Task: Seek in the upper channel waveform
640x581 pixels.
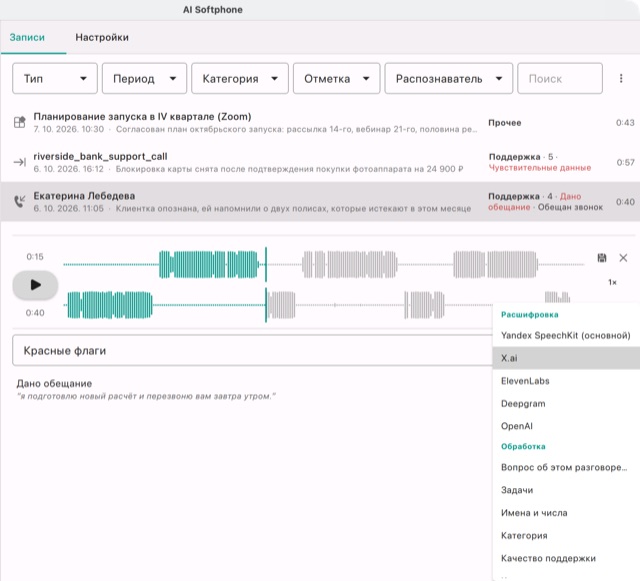Action: coord(323,265)
